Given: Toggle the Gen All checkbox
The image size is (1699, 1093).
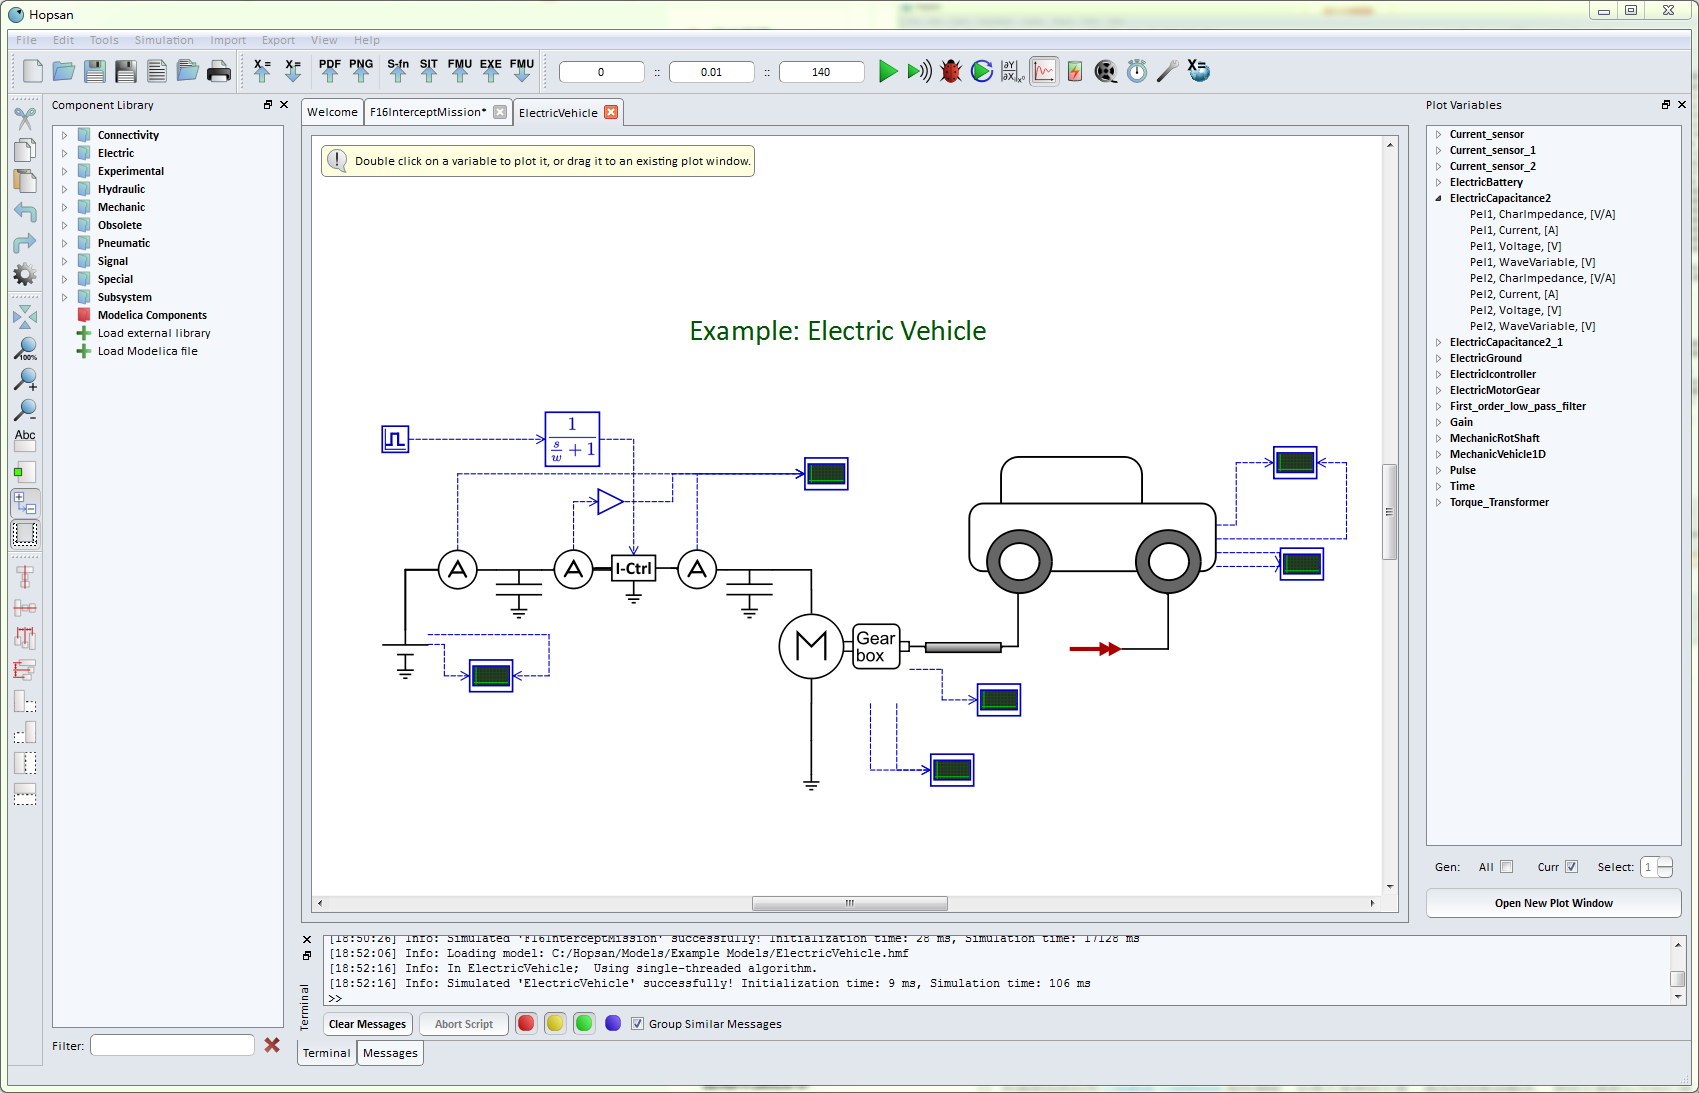Looking at the screenshot, I should pos(1506,867).
